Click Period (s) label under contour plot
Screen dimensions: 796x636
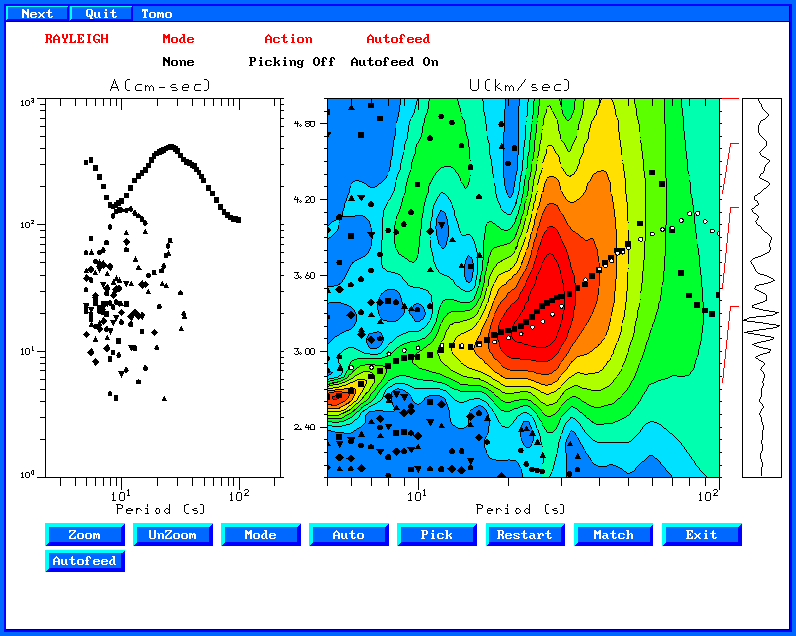(520, 509)
